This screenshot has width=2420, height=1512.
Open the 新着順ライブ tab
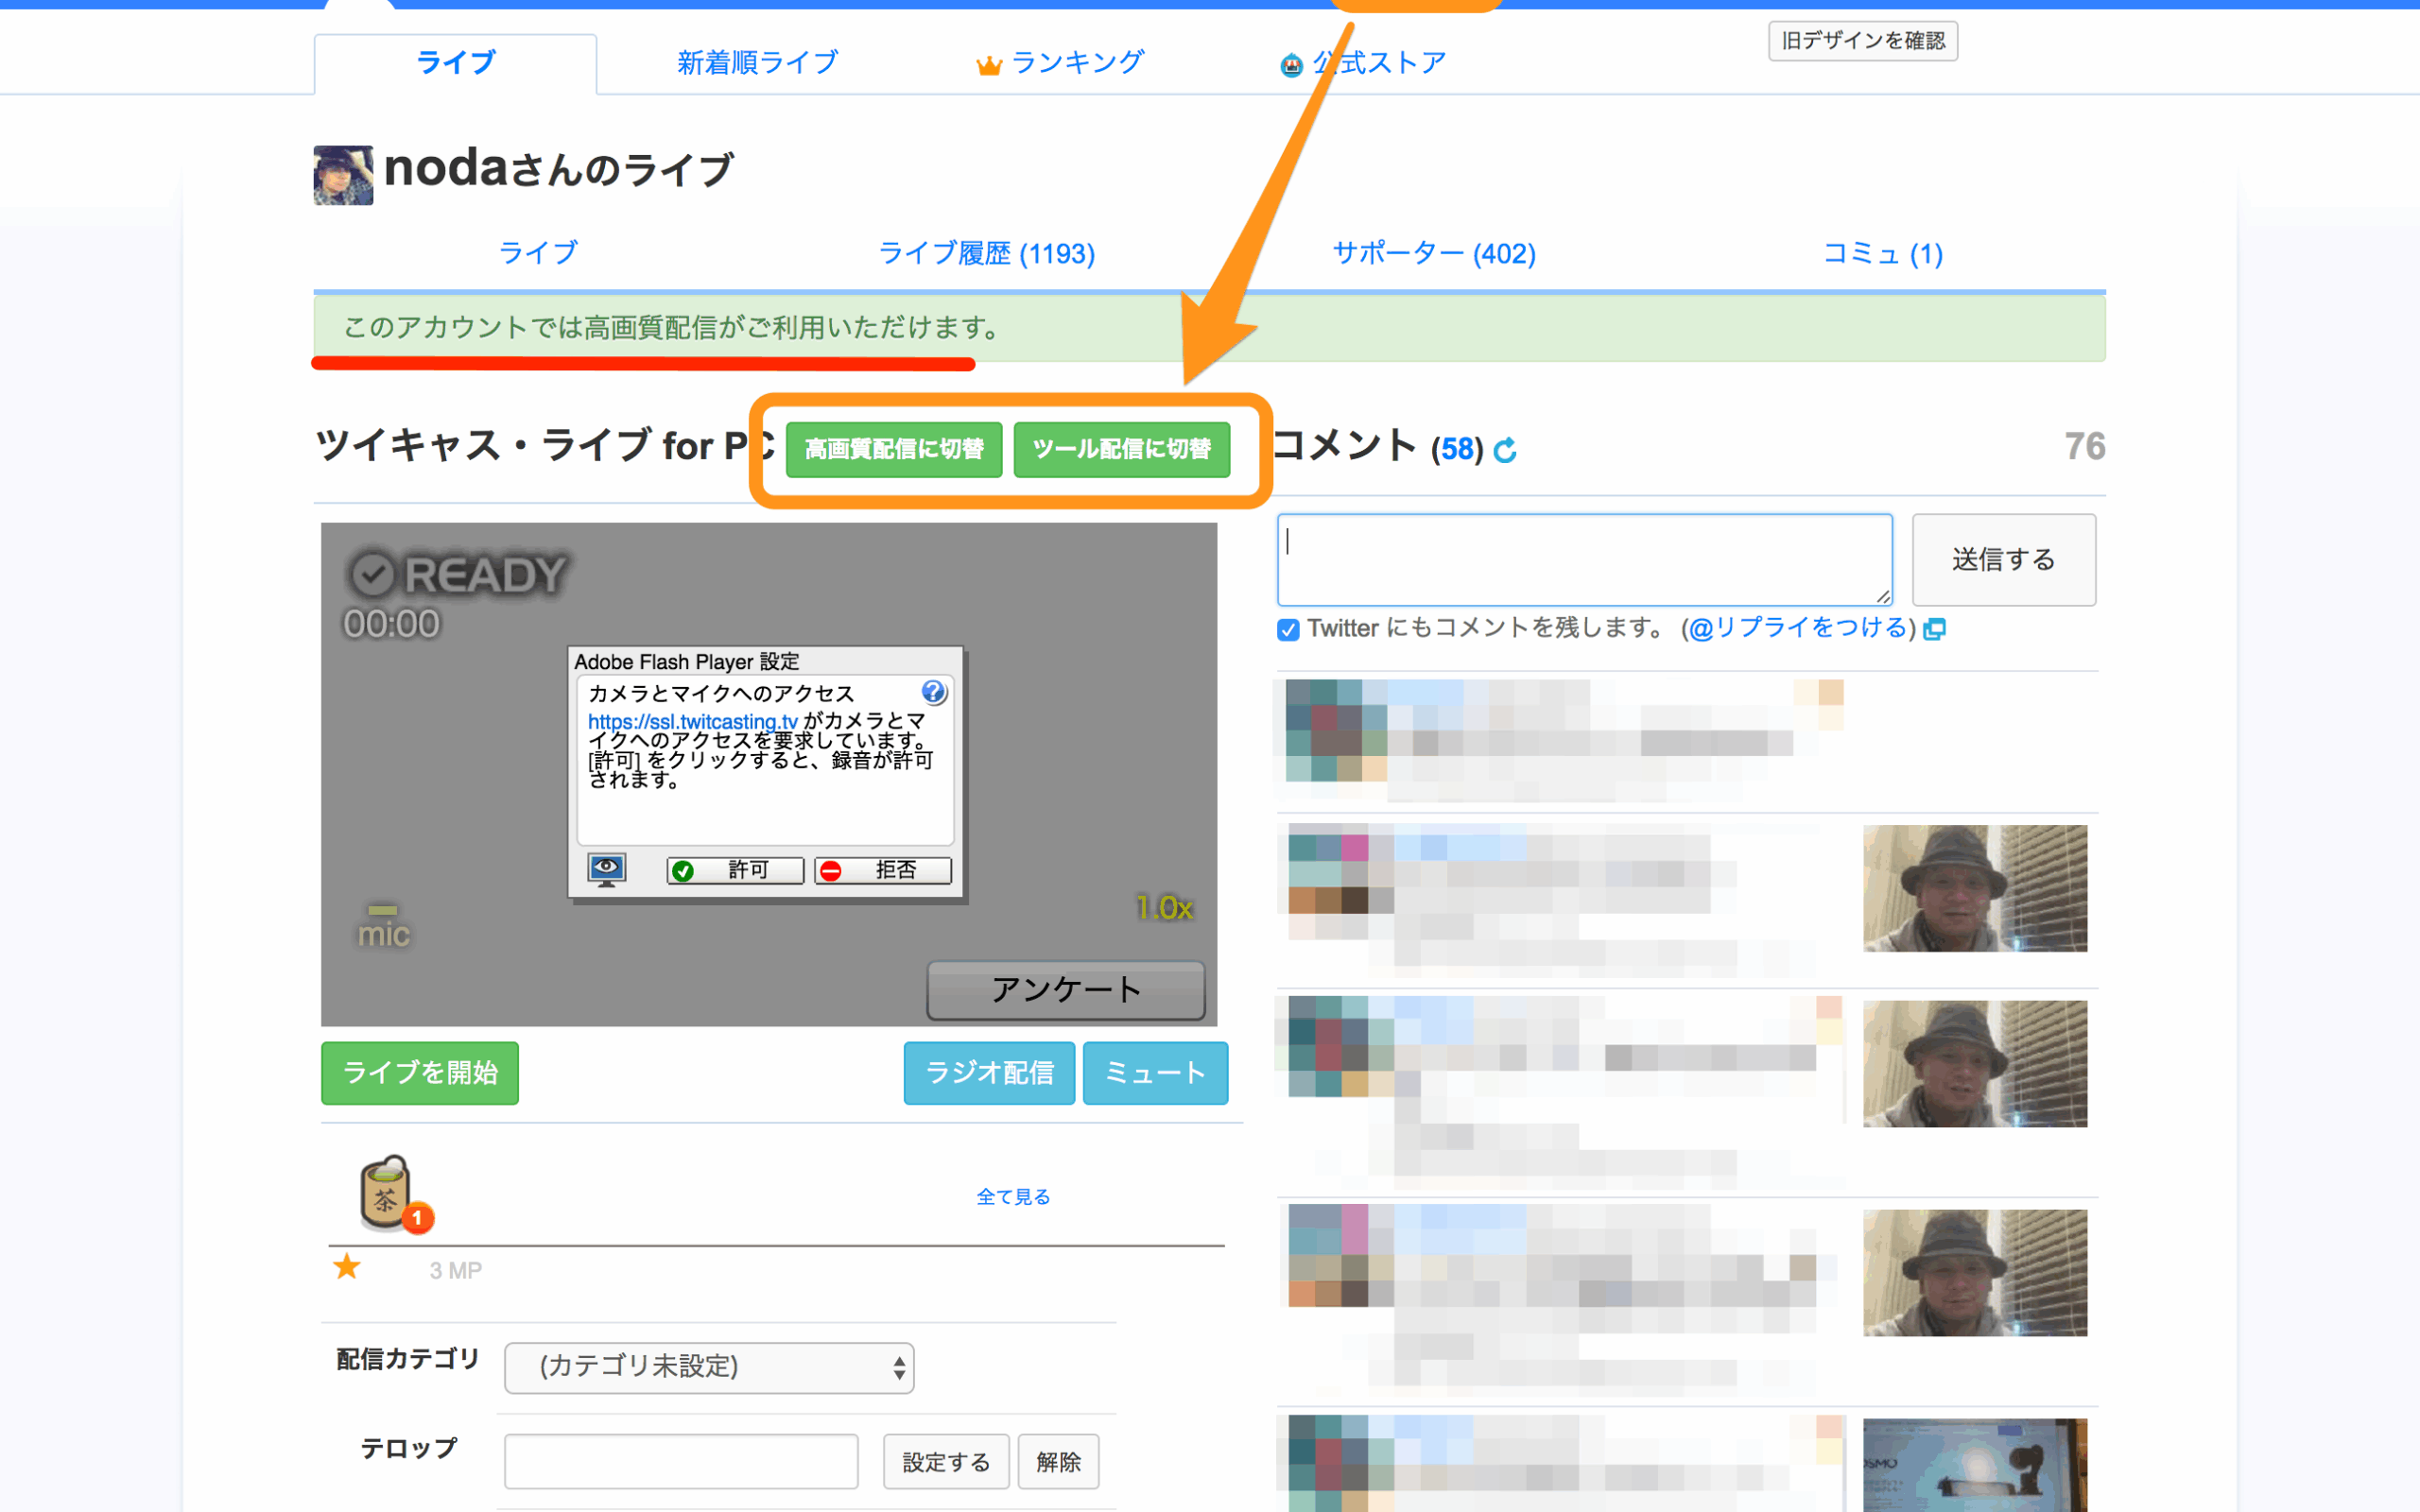click(x=757, y=63)
